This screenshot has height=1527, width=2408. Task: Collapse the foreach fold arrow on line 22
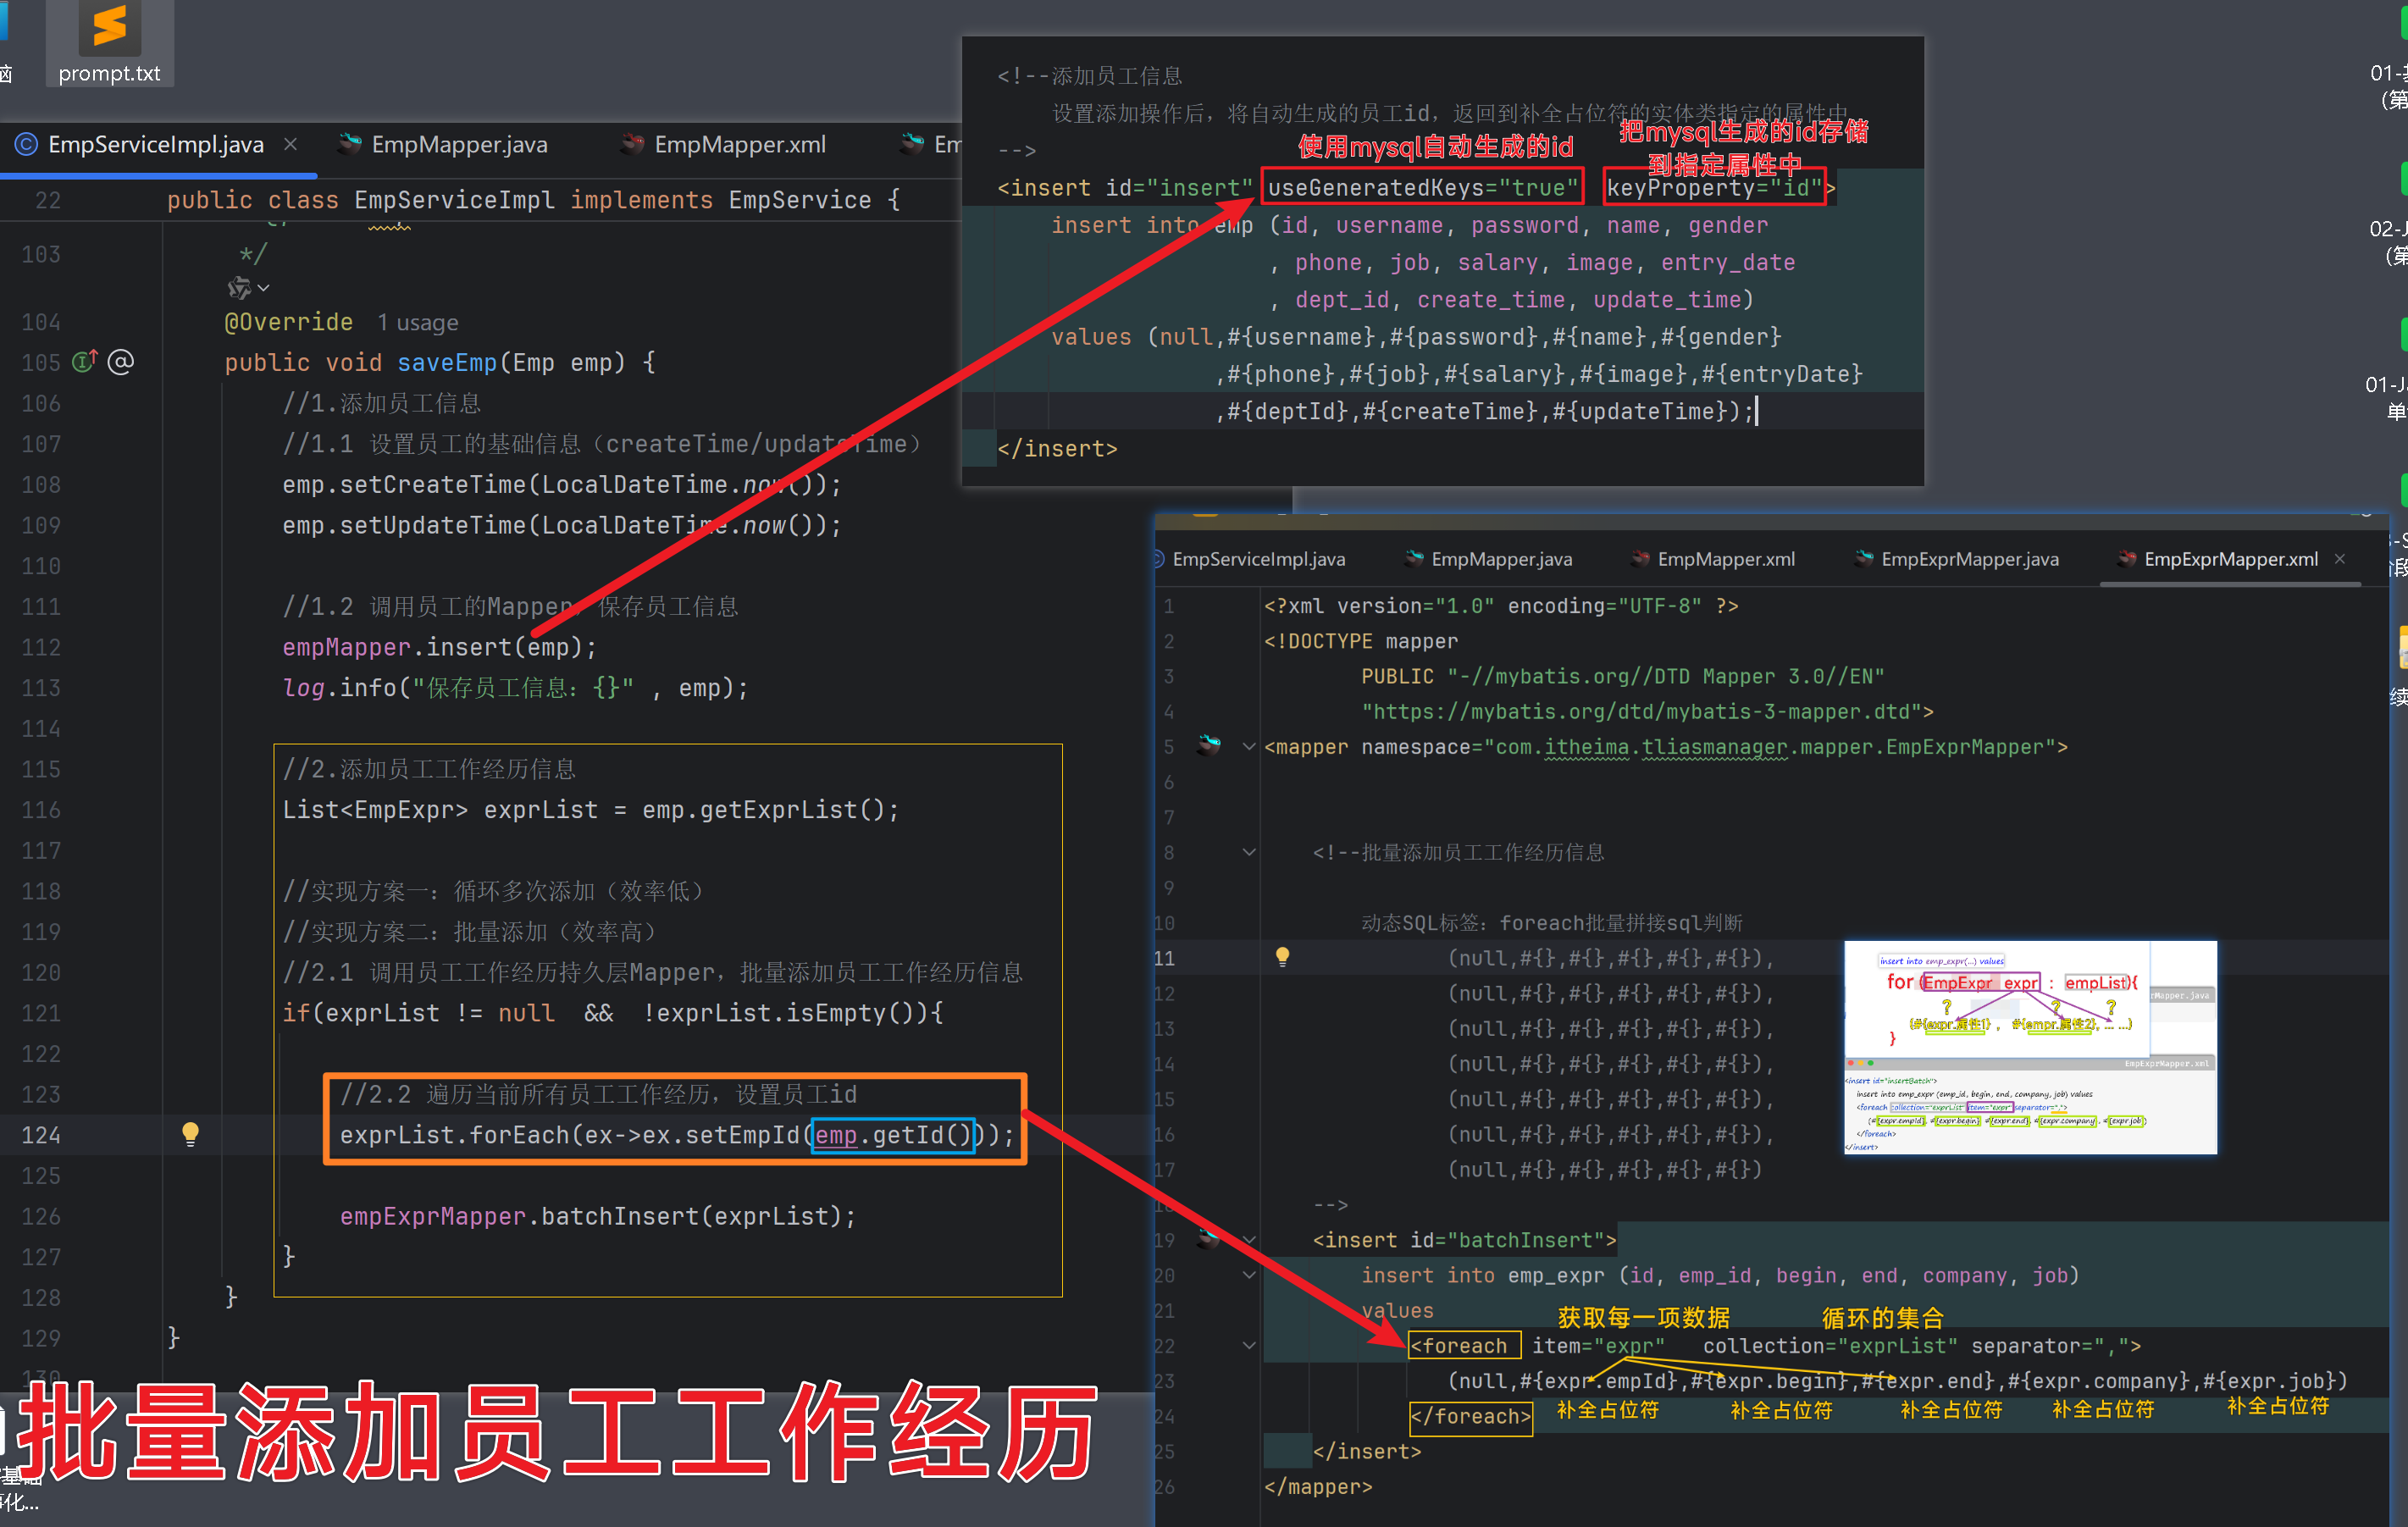(x=1249, y=1345)
